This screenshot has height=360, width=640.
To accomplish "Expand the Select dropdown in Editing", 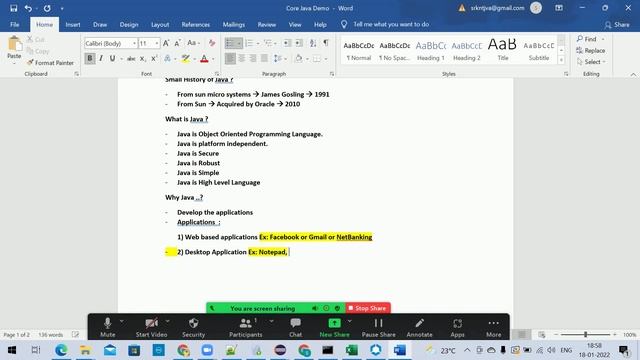I will [x=591, y=62].
